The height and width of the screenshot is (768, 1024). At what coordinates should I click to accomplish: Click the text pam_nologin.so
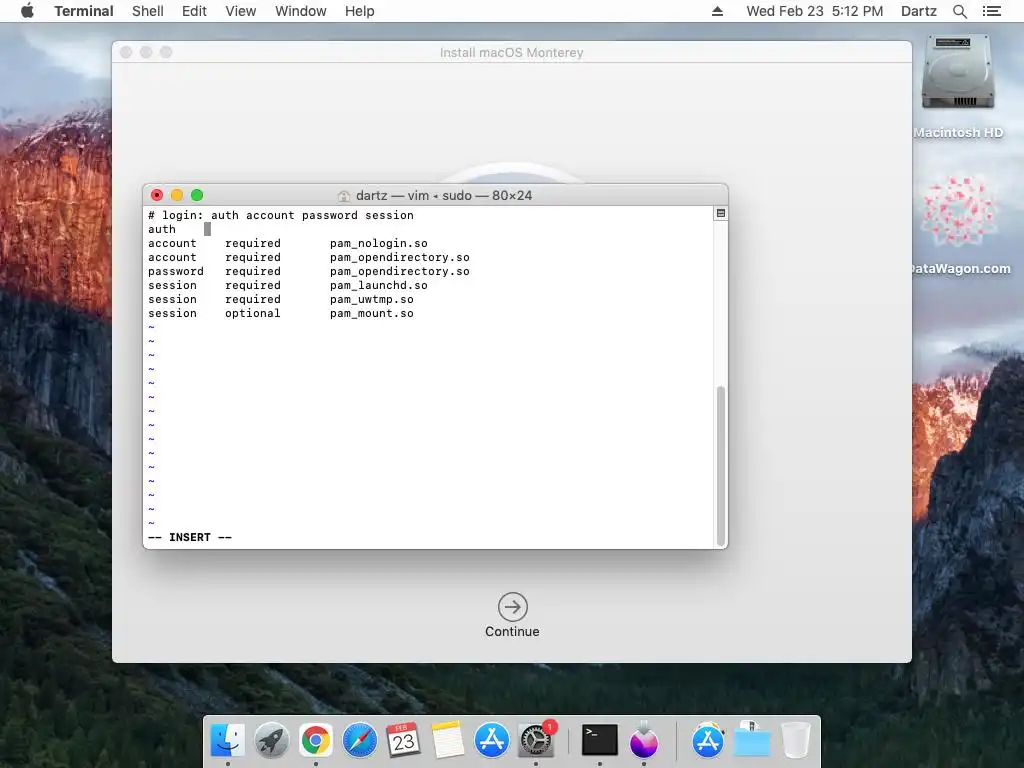pyautogui.click(x=378, y=244)
